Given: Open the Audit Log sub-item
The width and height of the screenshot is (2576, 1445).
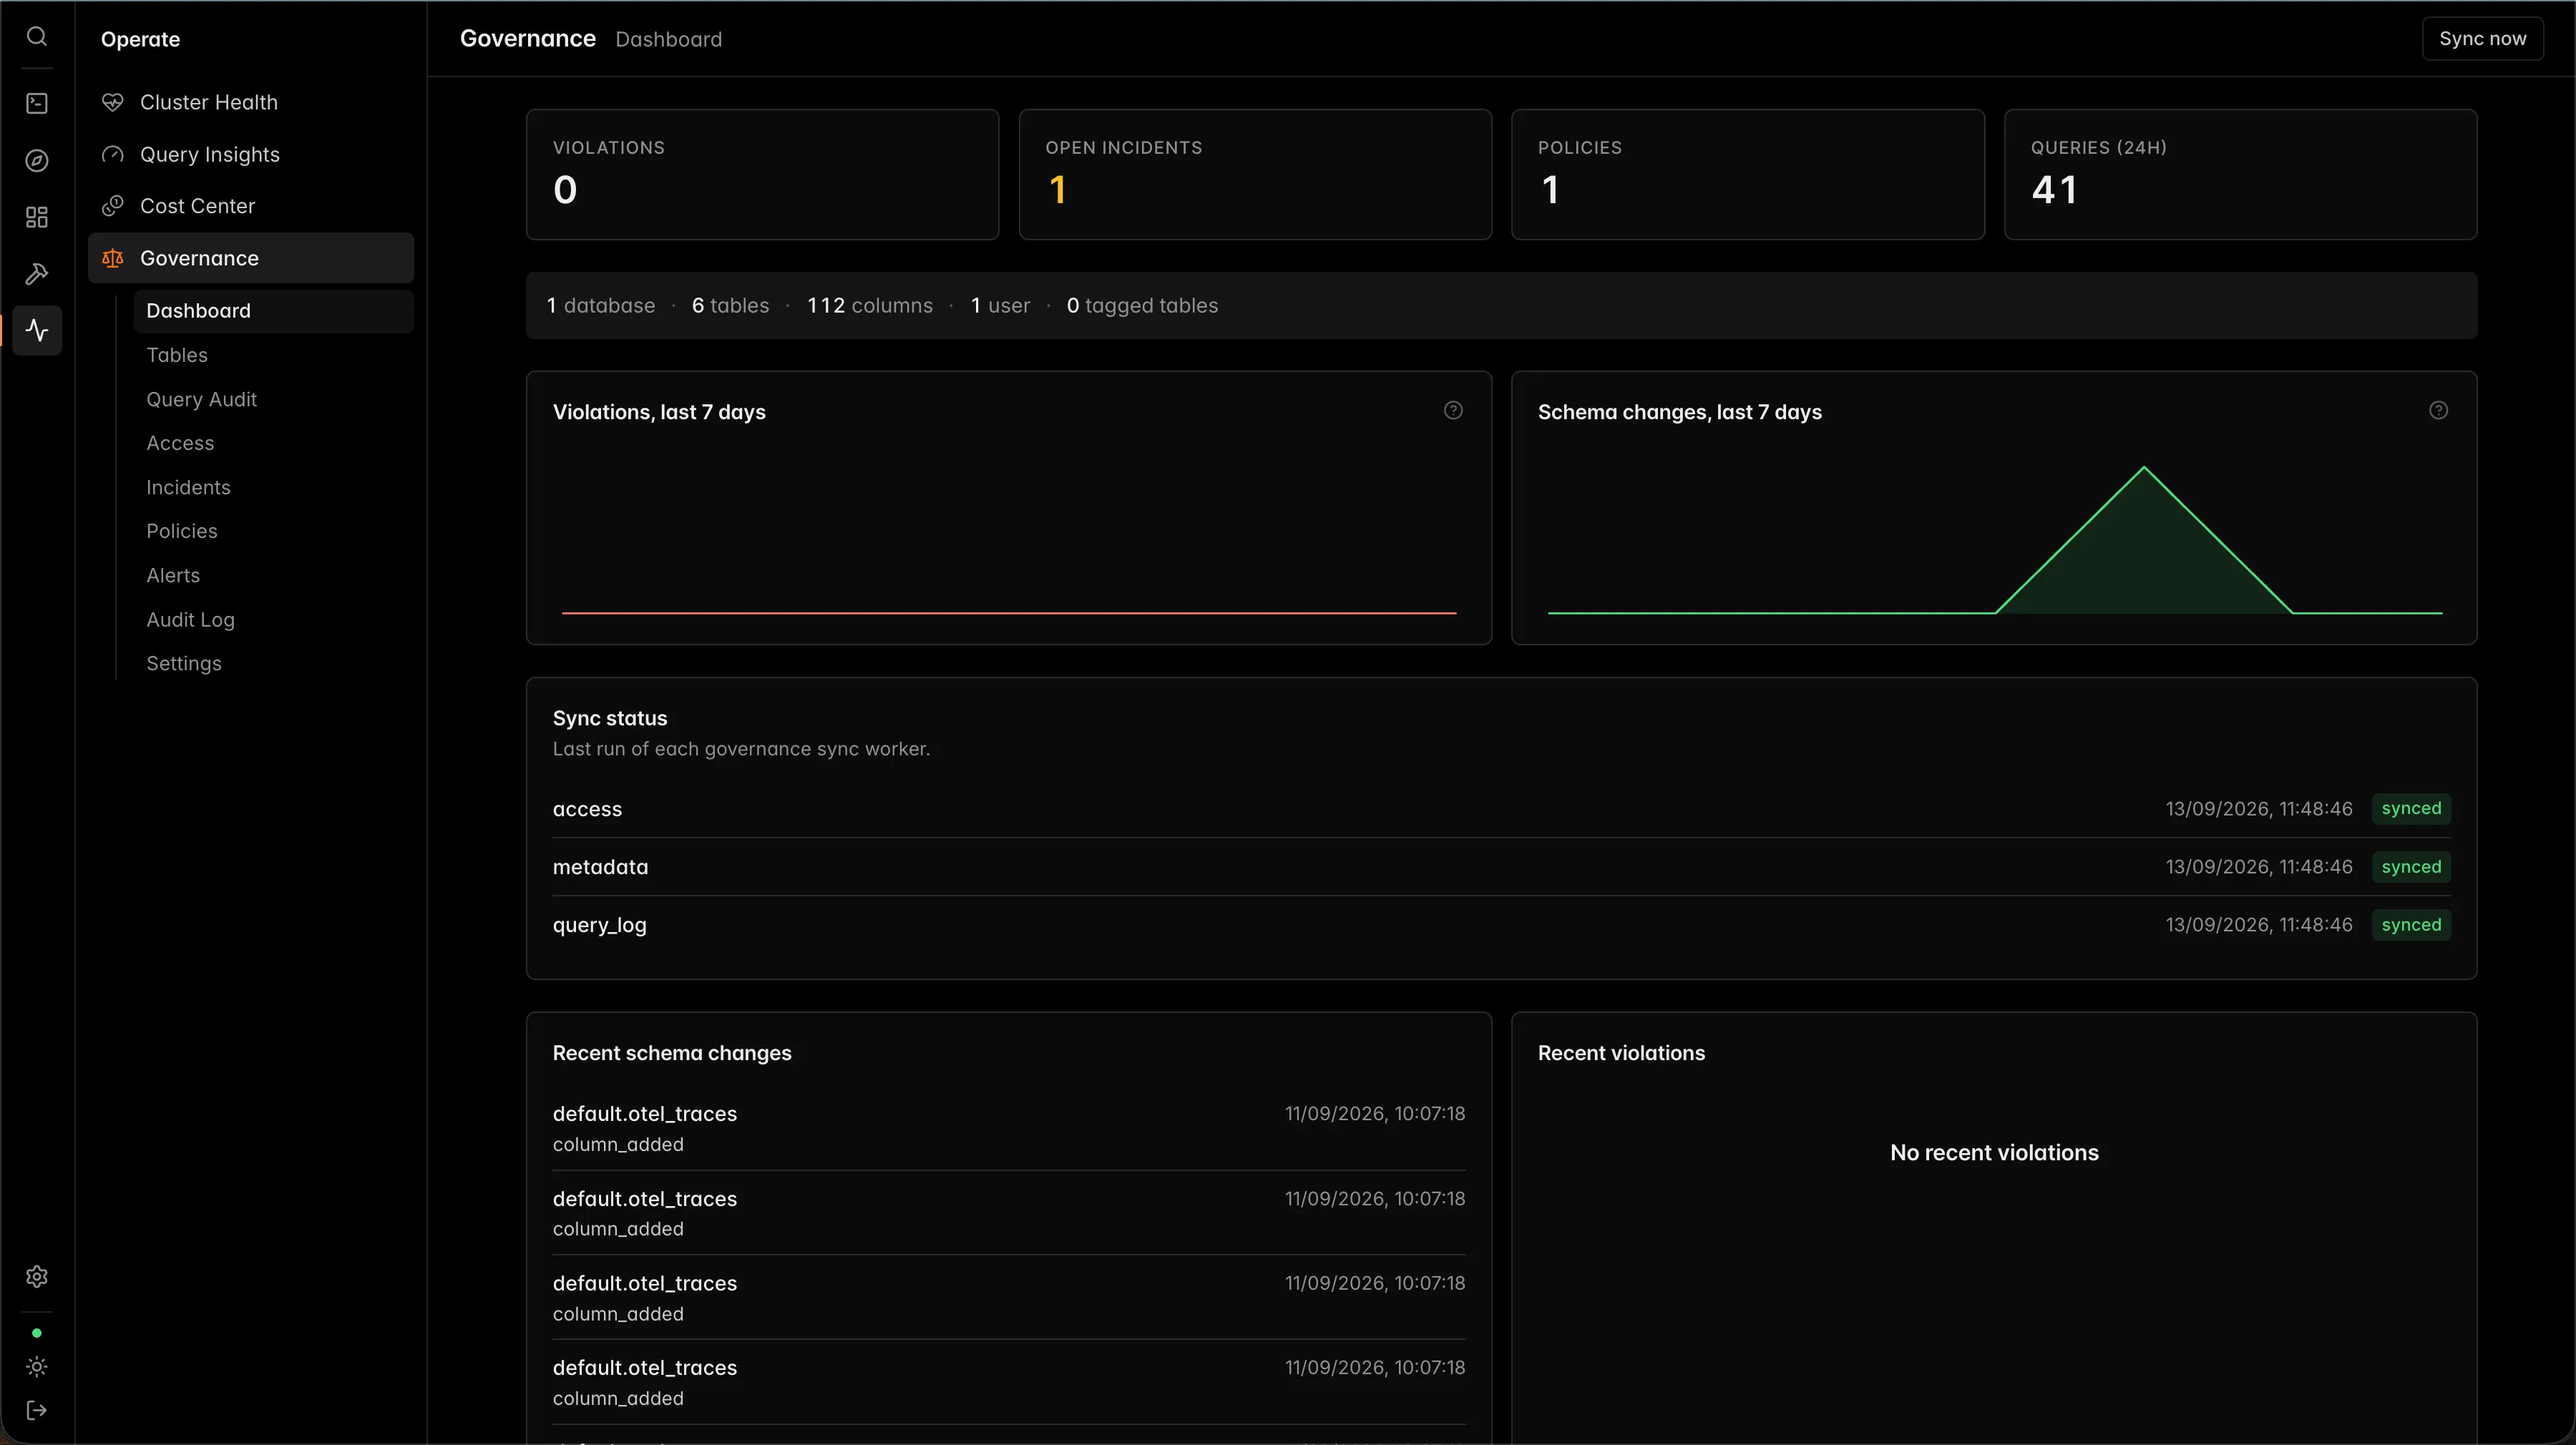Looking at the screenshot, I should pyautogui.click(x=274, y=619).
